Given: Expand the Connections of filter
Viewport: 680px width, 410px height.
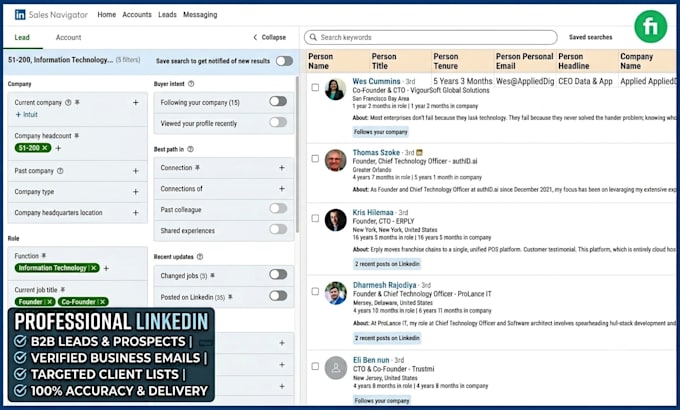Looking at the screenshot, I should coord(282,189).
